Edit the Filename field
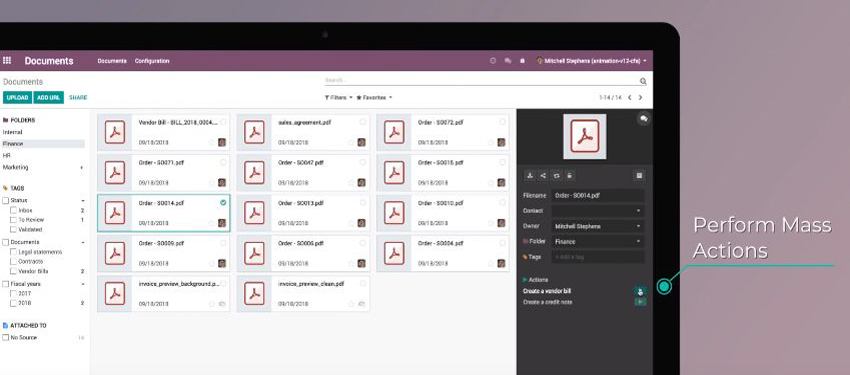 click(598, 195)
